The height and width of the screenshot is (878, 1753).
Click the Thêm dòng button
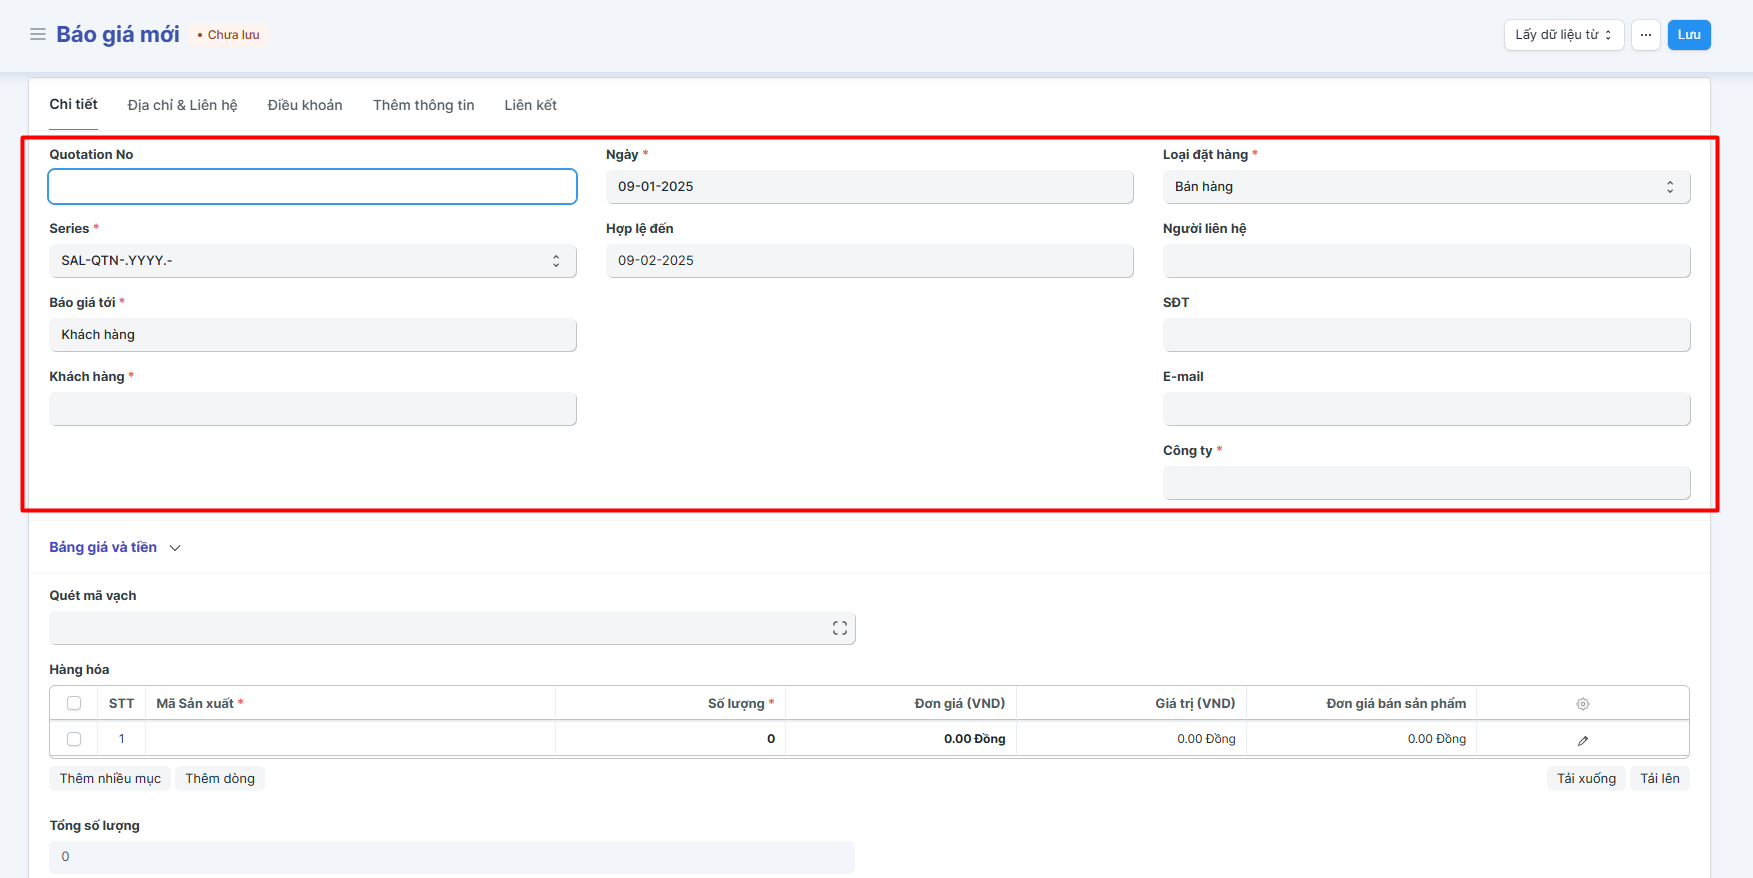click(219, 779)
